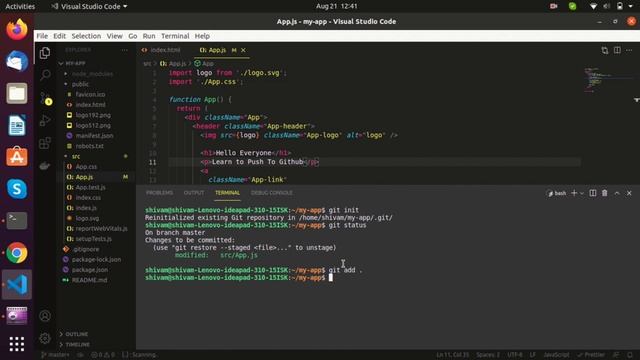The height and width of the screenshot is (360, 640).
Task: Expand the TIMELINE section
Action: click(x=77, y=344)
